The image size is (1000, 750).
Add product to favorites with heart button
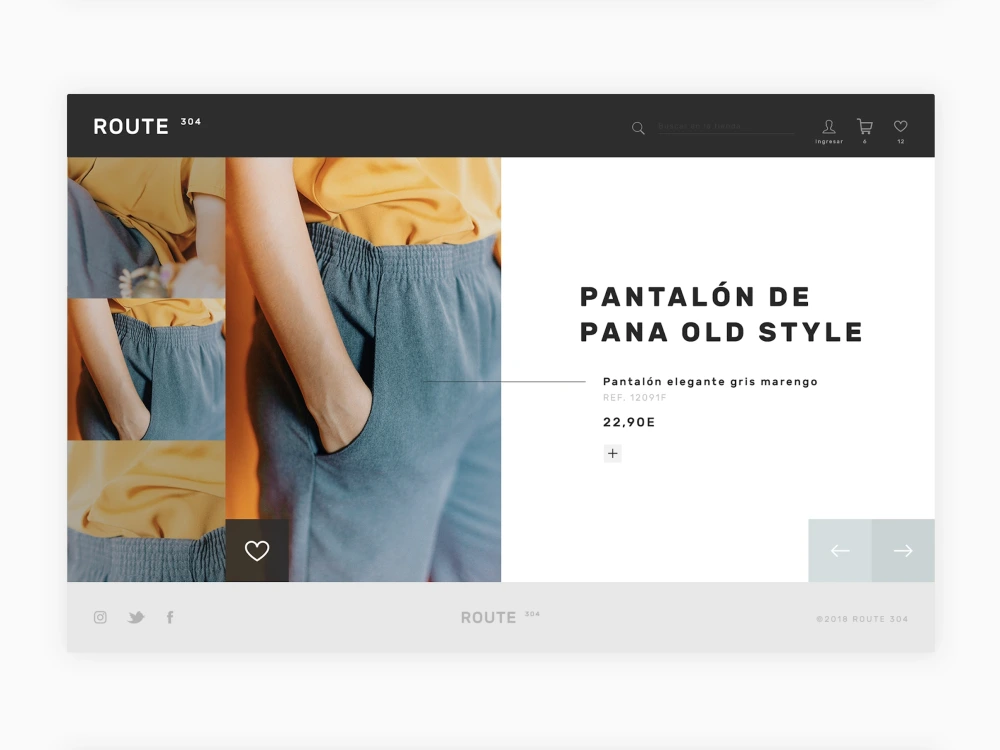pos(257,550)
